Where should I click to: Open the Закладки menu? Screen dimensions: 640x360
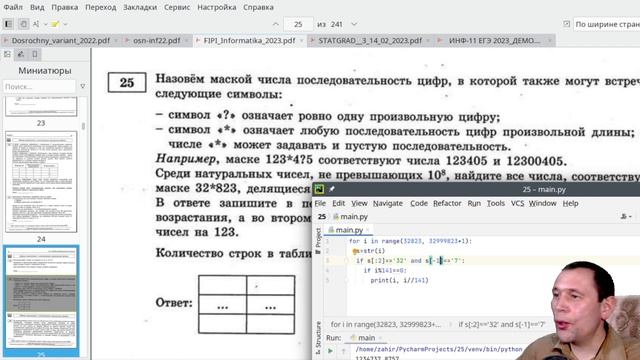140,7
